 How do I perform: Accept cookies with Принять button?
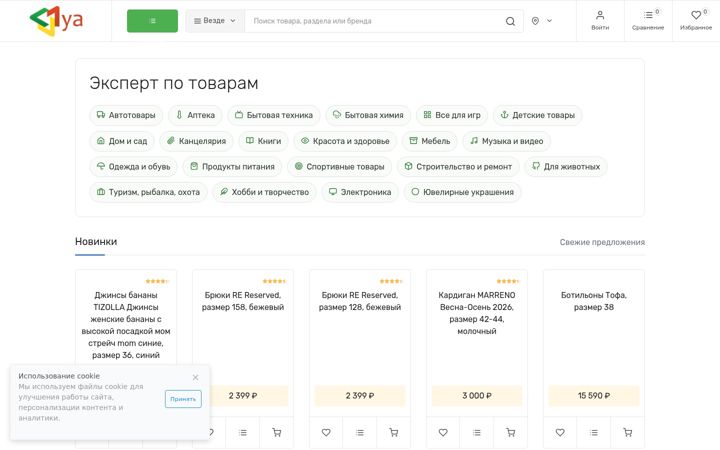click(x=183, y=399)
